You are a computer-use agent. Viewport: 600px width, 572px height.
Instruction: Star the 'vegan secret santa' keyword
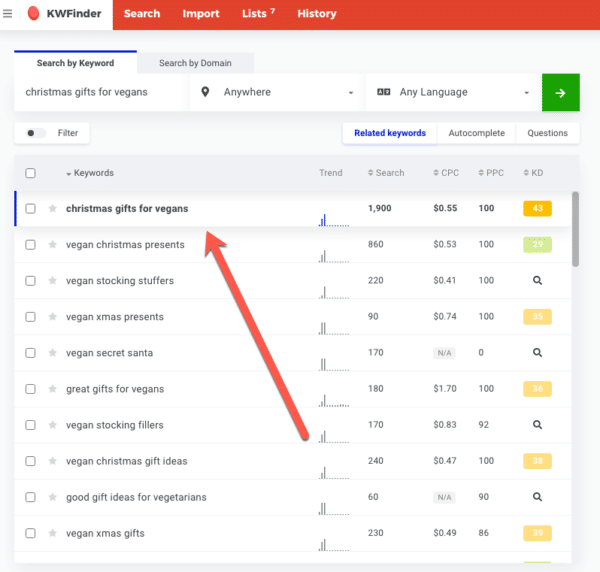[x=53, y=353]
